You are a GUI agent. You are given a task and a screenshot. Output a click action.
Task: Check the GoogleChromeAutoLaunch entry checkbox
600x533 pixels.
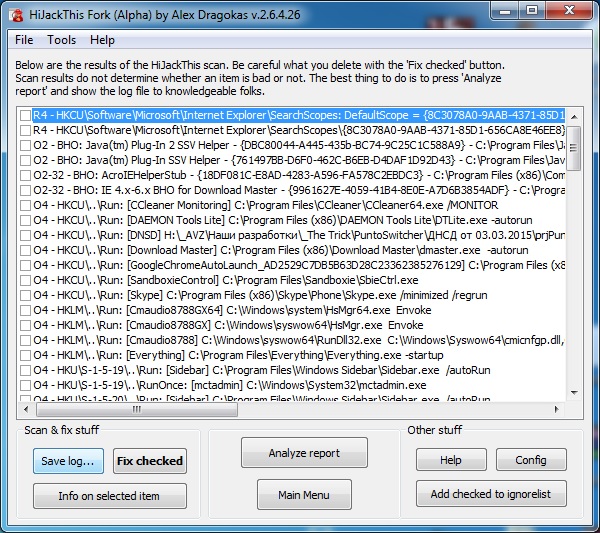(x=25, y=266)
